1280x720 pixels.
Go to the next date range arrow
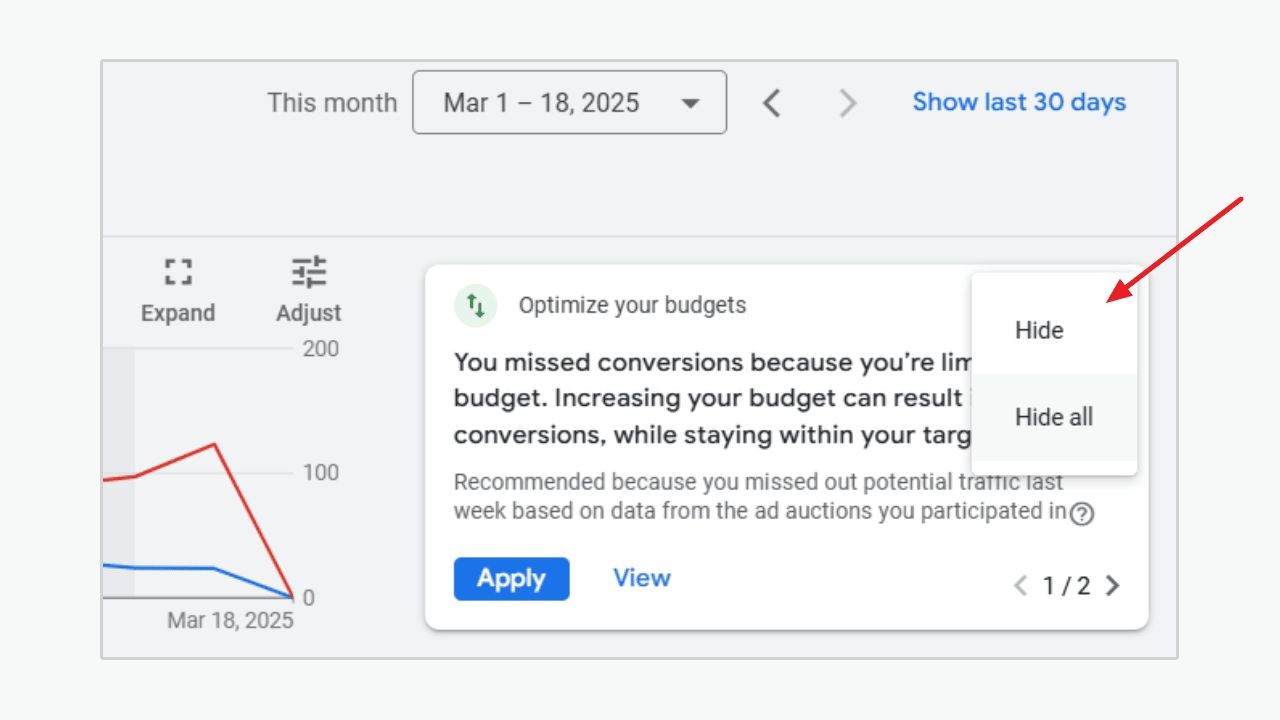(x=847, y=102)
